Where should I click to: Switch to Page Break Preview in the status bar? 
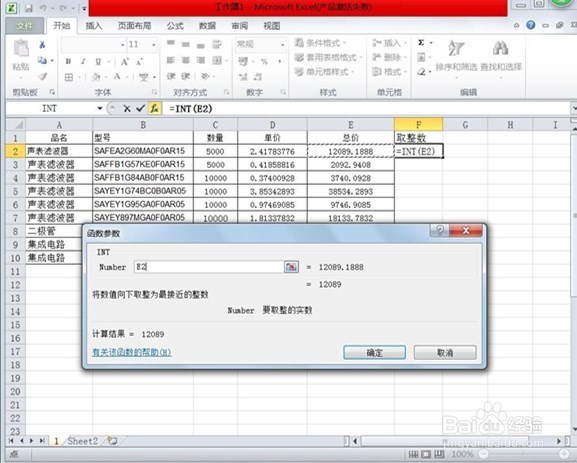tap(439, 455)
